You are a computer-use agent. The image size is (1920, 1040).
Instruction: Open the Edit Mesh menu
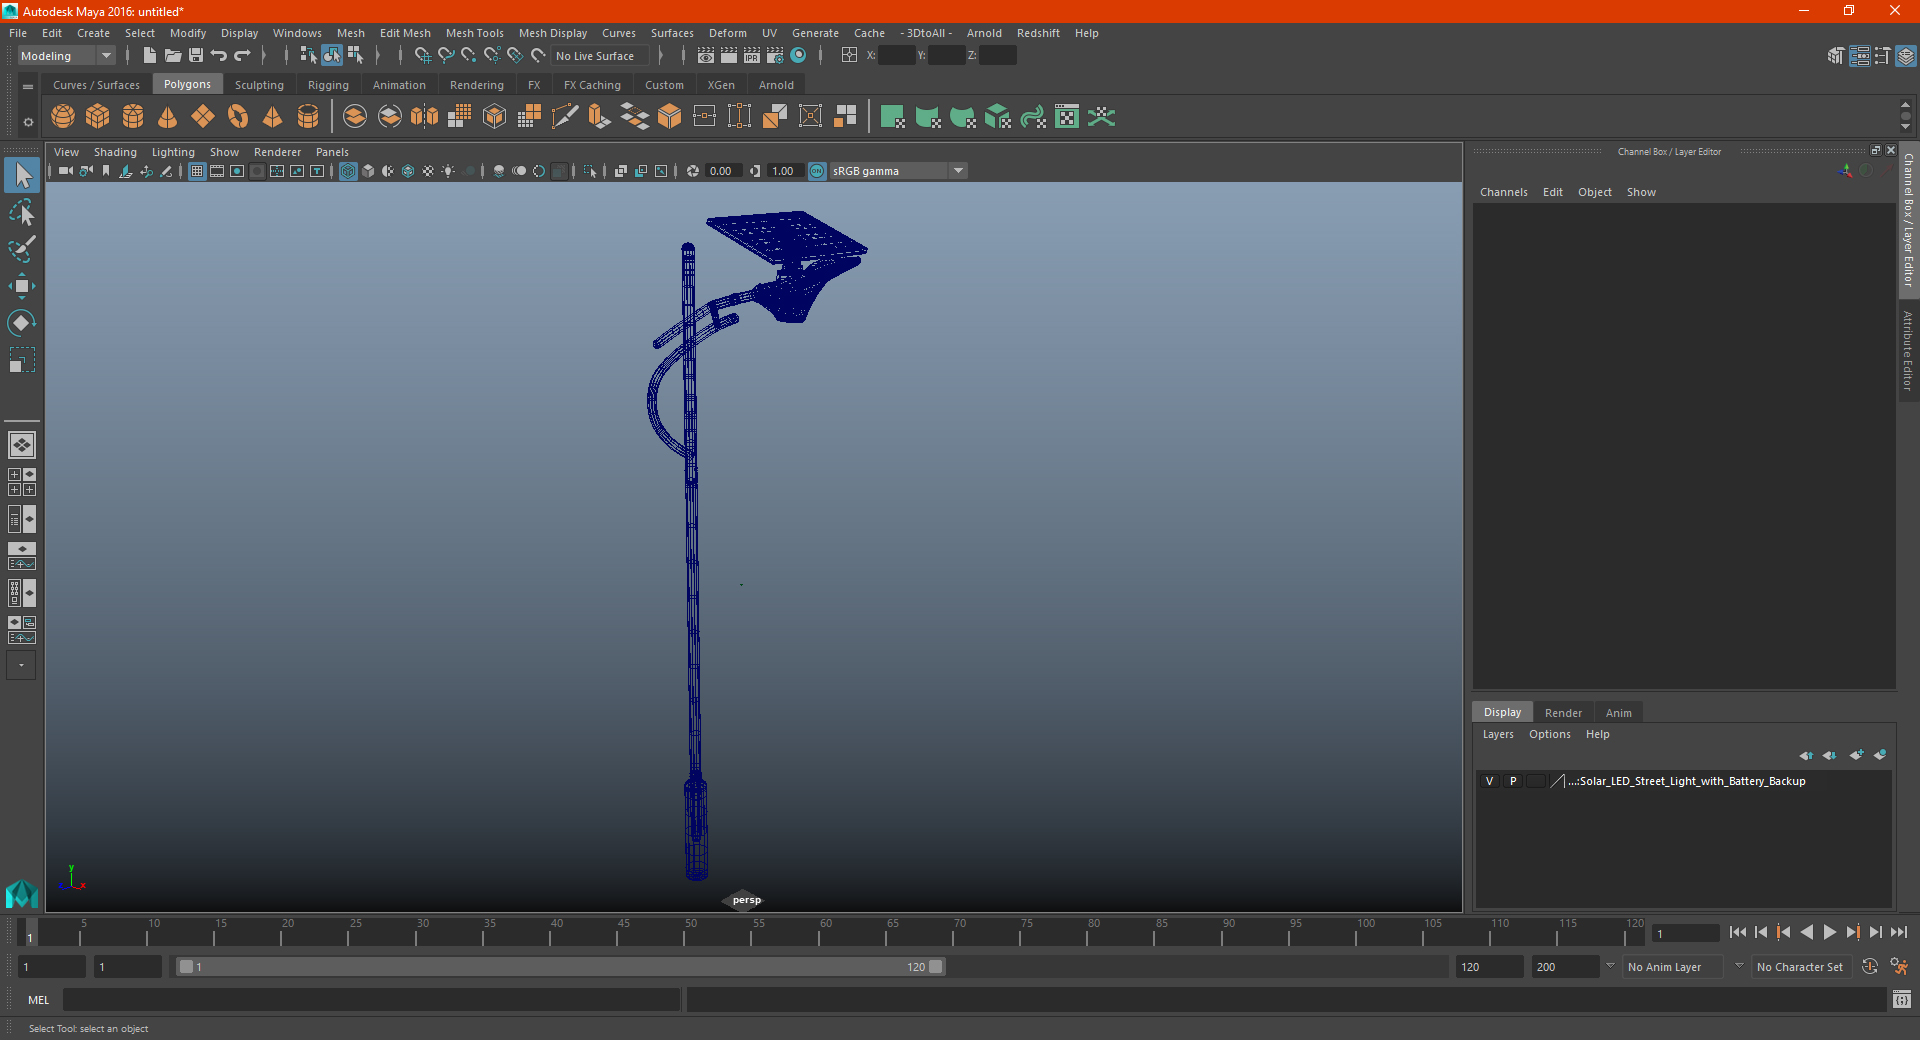[405, 33]
